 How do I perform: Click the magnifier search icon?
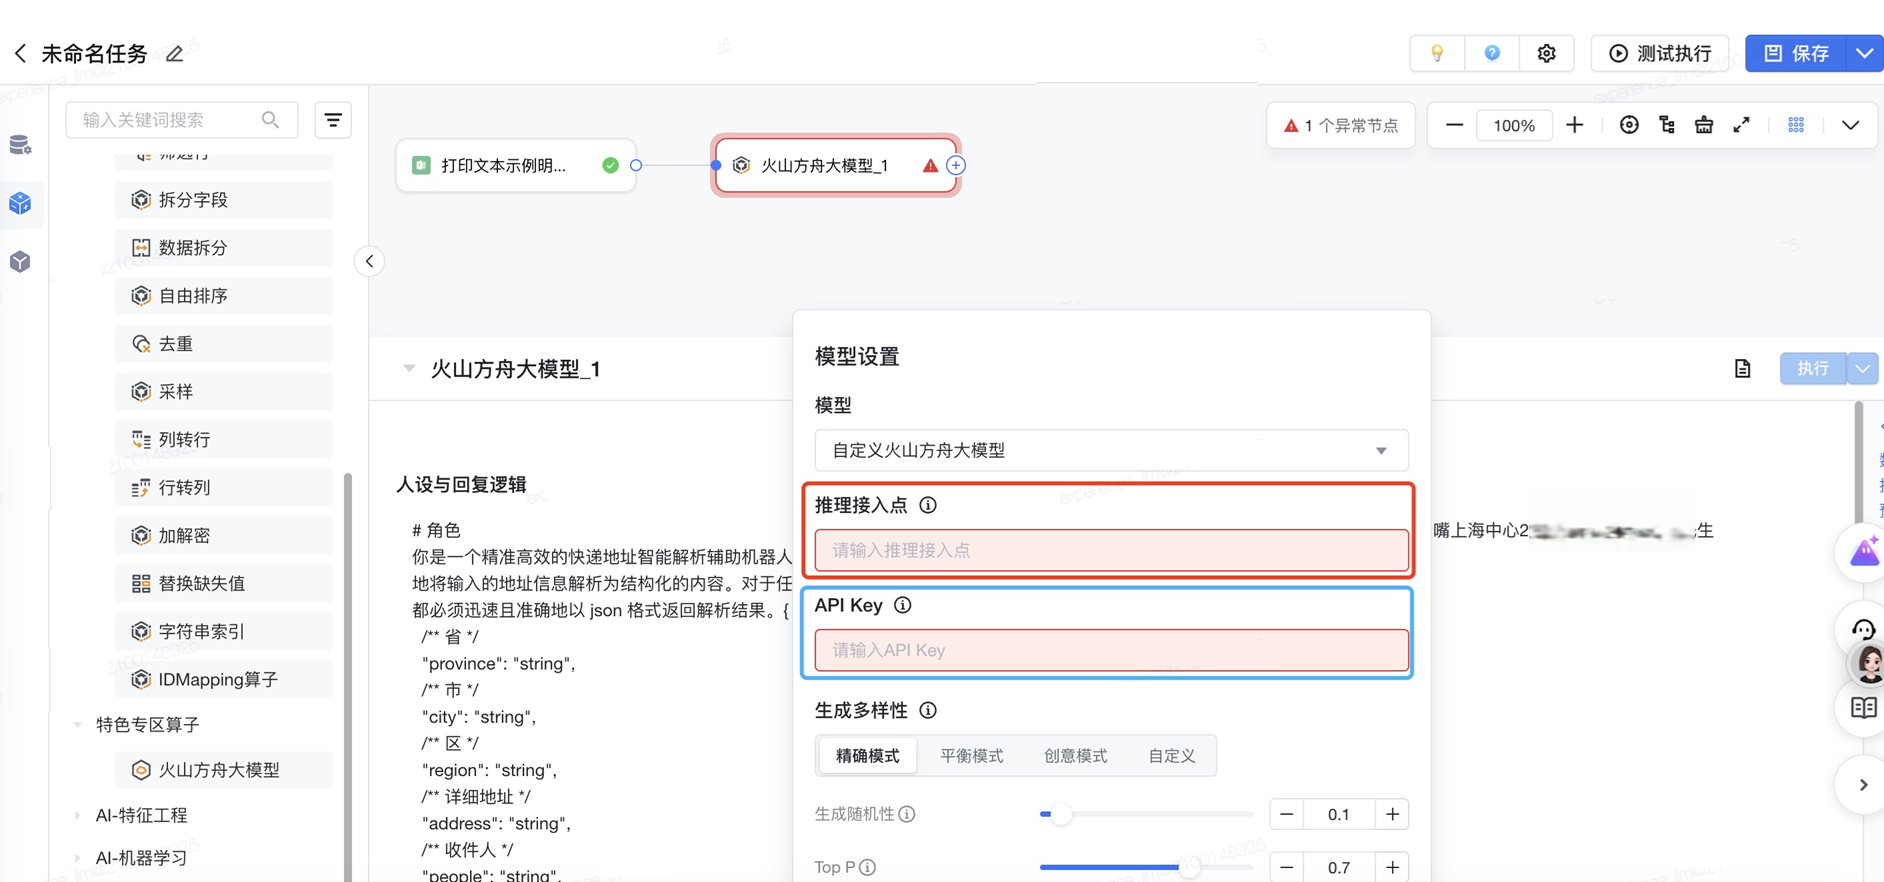pos(271,120)
